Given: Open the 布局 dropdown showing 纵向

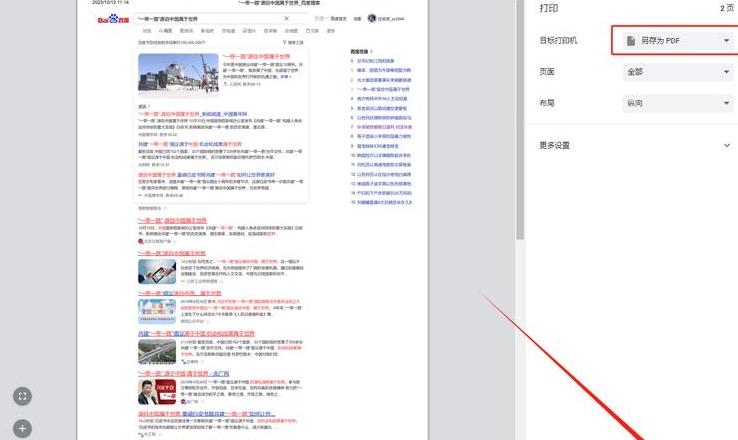Looking at the screenshot, I should (x=679, y=103).
